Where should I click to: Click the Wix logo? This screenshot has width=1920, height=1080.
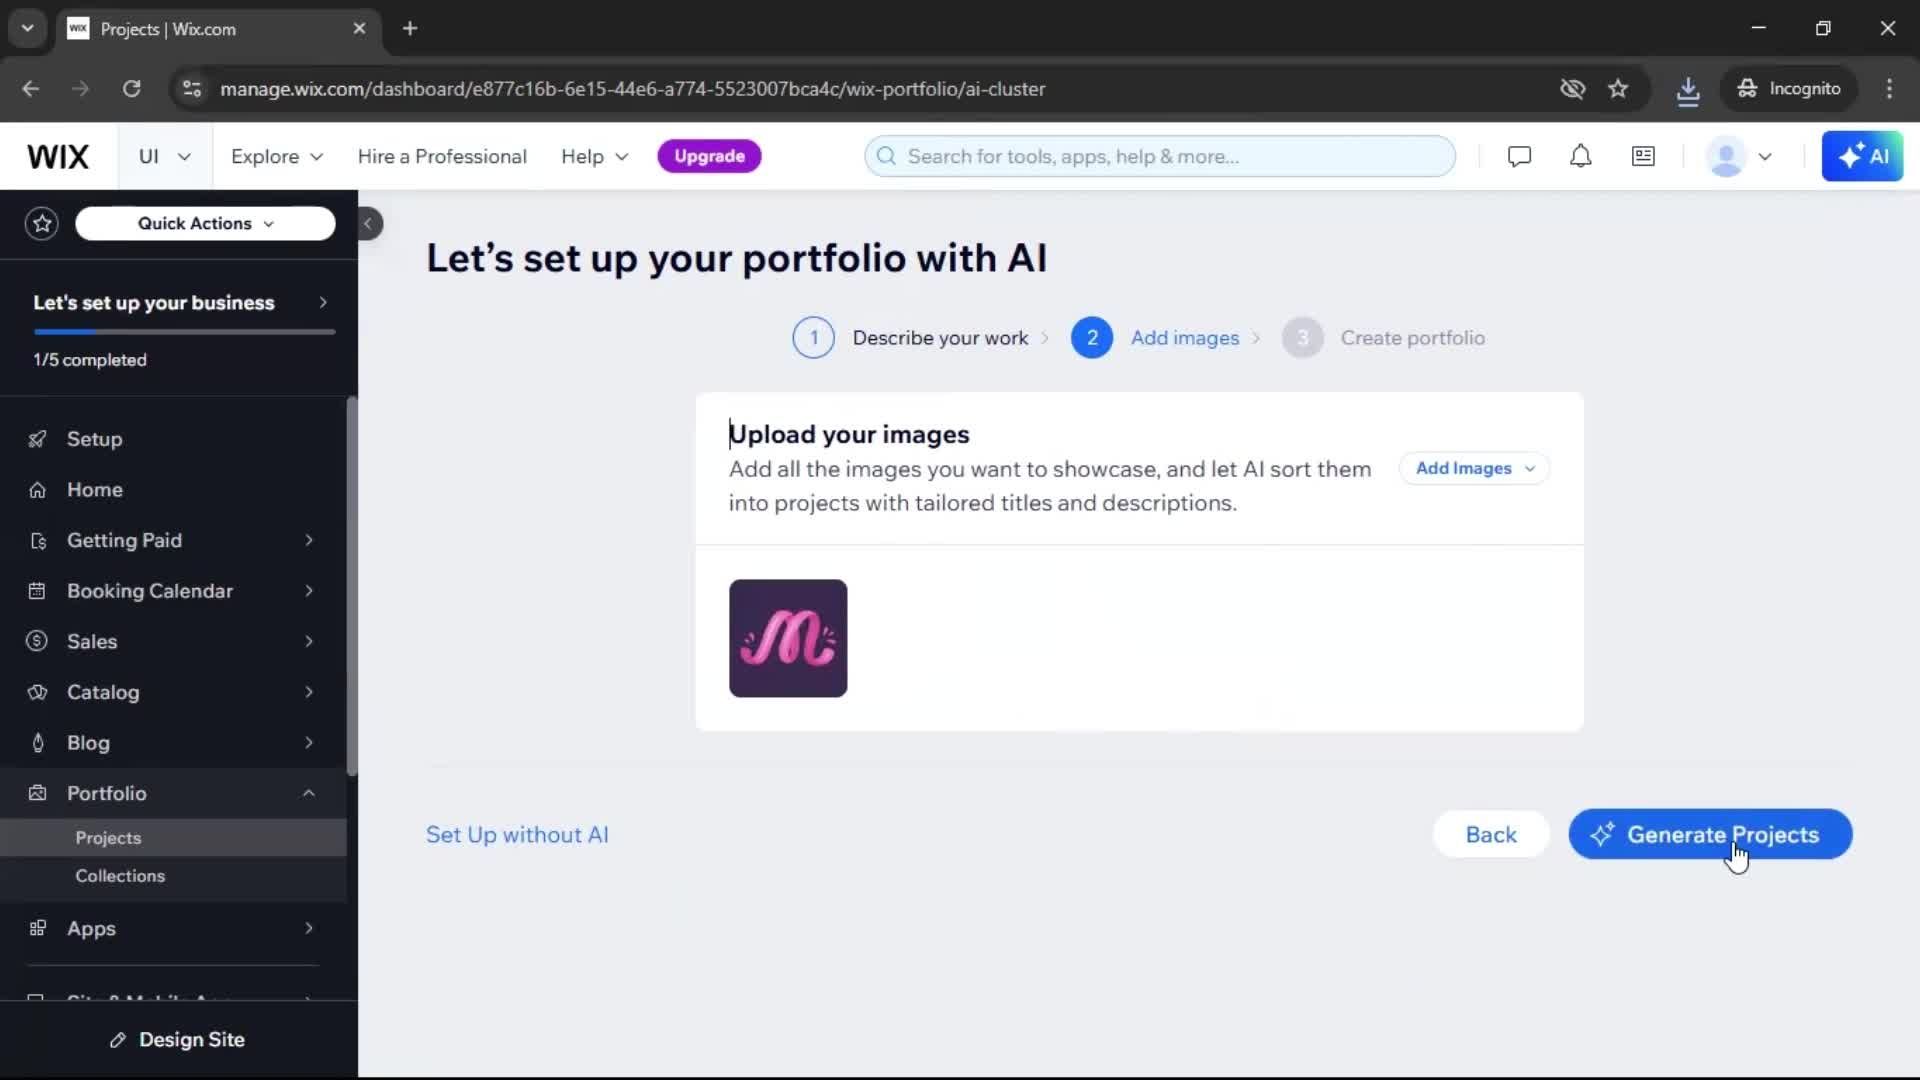click(x=58, y=157)
